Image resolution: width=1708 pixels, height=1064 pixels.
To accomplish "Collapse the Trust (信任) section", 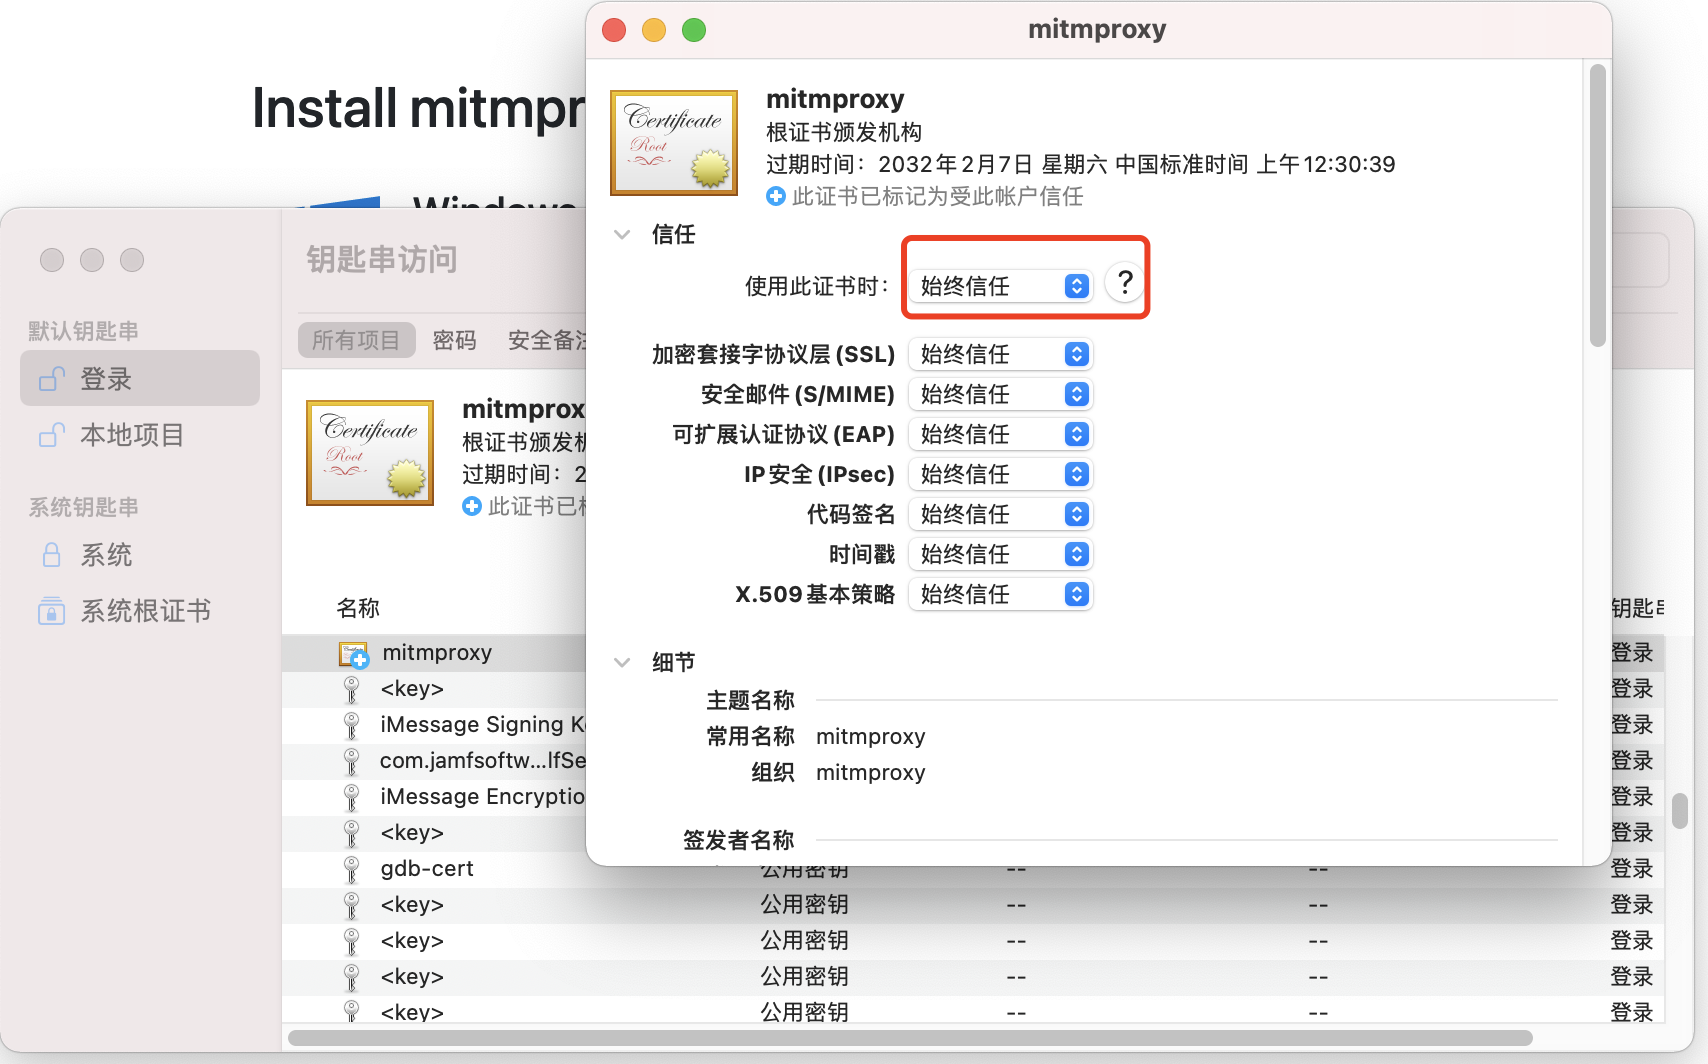I will point(622,235).
